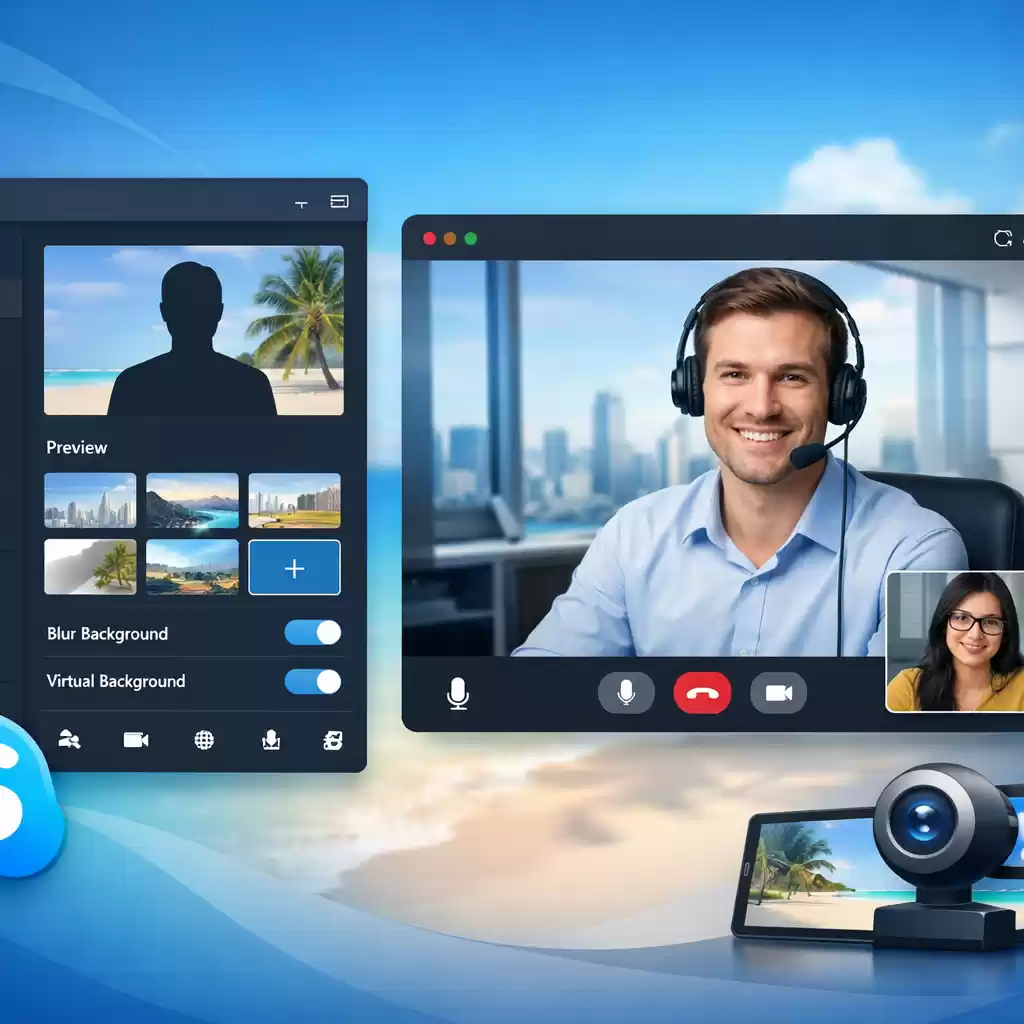Open the globe network icon in the panel toolbar
Image resolution: width=1024 pixels, height=1024 pixels.
[x=203, y=741]
